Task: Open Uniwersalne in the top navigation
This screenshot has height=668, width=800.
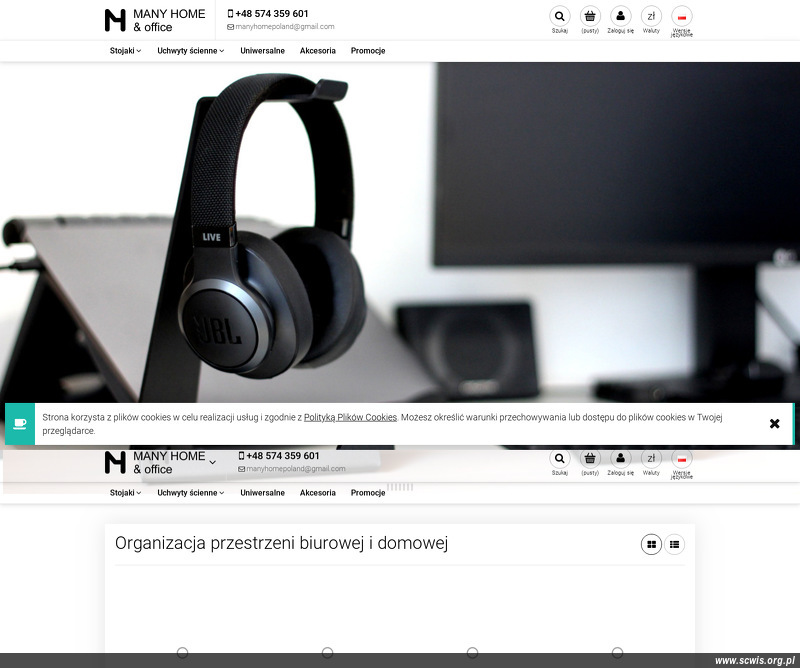Action: (262, 51)
